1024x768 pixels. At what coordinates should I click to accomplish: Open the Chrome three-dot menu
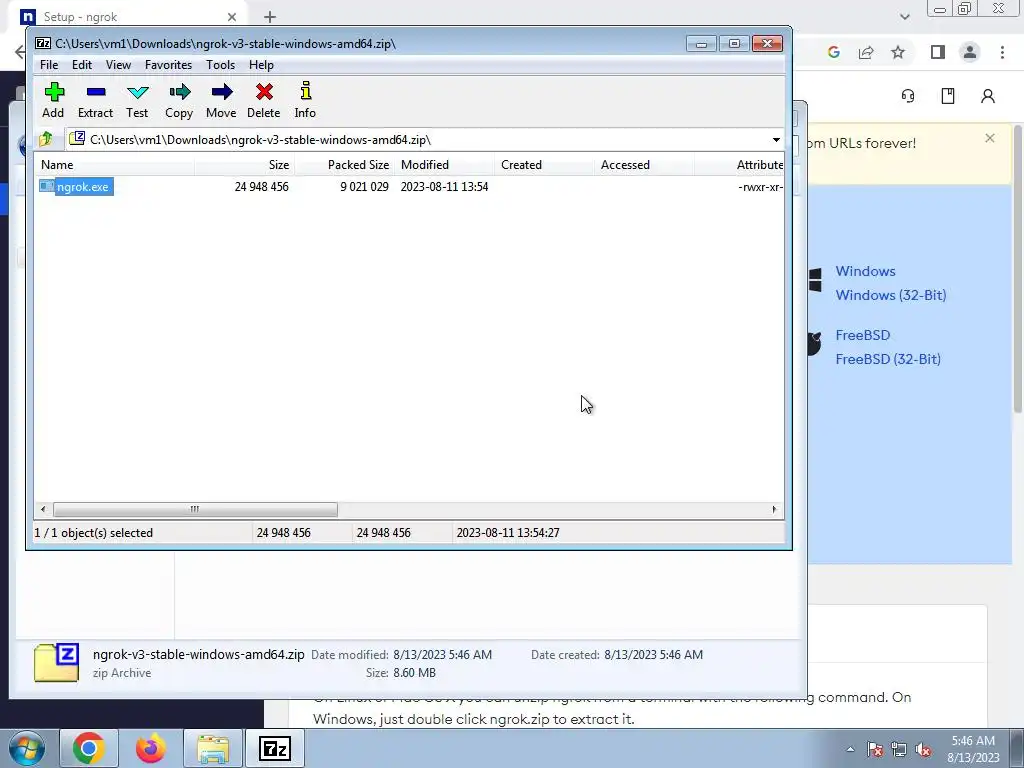[1002, 52]
